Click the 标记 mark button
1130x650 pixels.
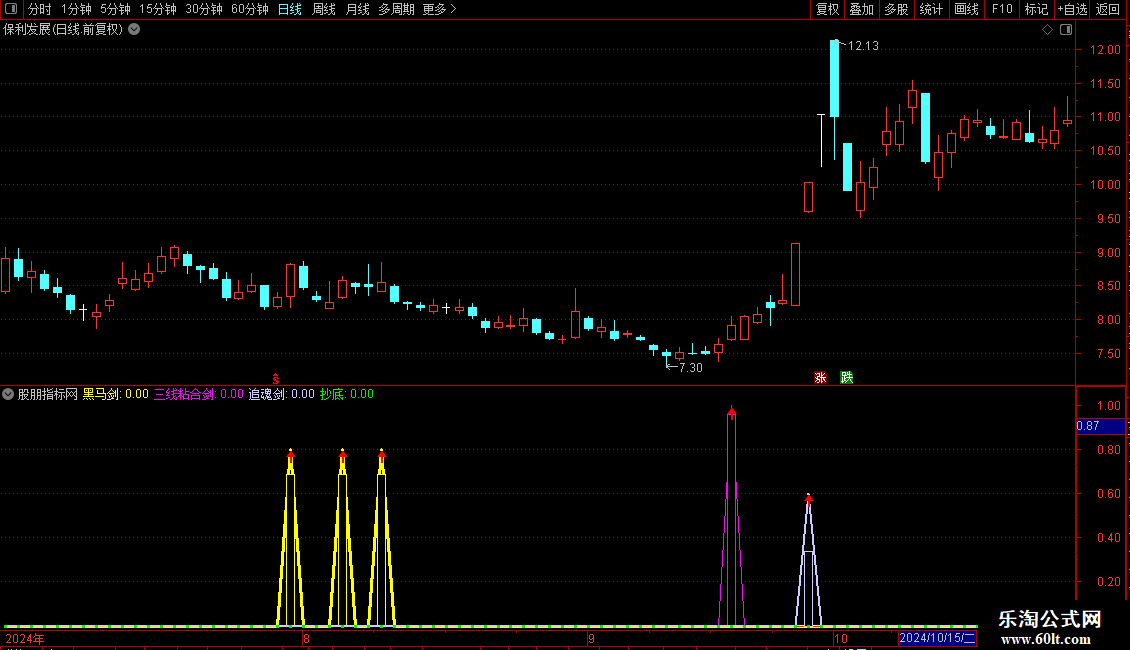(x=1036, y=9)
